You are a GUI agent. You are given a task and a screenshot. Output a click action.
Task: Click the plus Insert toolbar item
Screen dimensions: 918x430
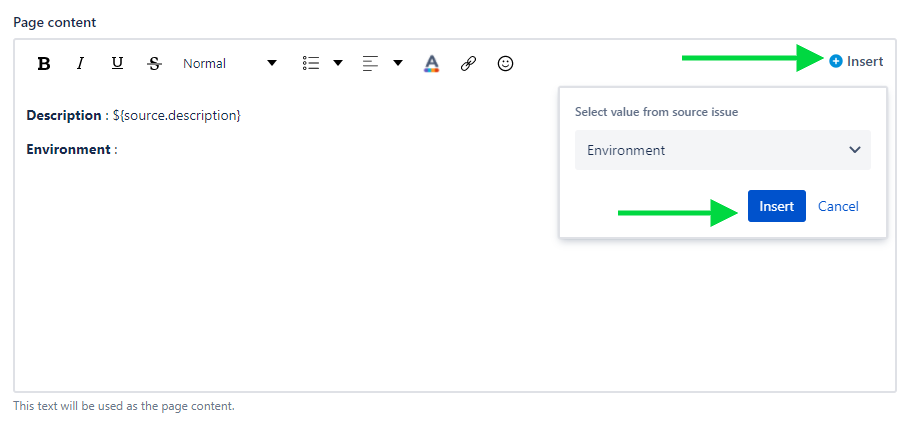point(856,62)
